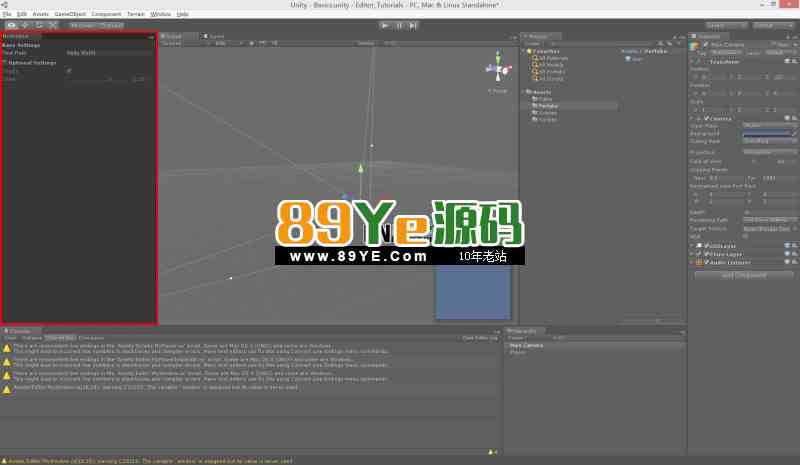Toggle the Camera component enabled checkbox
800x465 pixels.
pos(707,118)
